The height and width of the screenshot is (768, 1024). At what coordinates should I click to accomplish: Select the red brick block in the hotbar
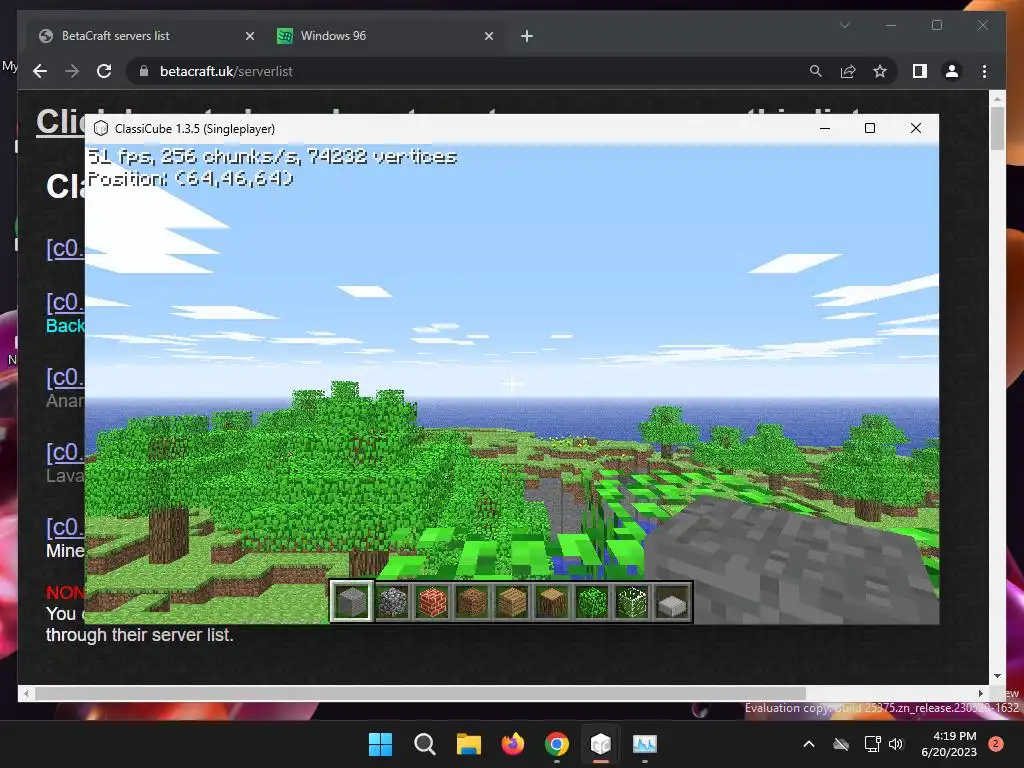click(432, 601)
